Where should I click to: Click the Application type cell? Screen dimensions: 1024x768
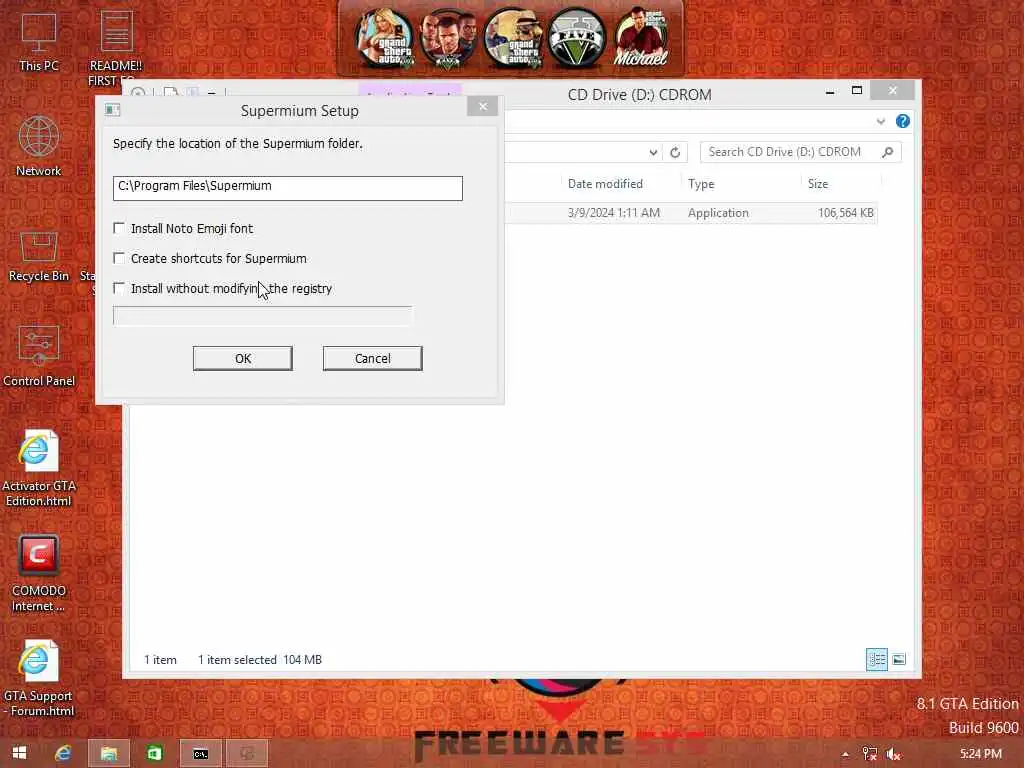[718, 213]
